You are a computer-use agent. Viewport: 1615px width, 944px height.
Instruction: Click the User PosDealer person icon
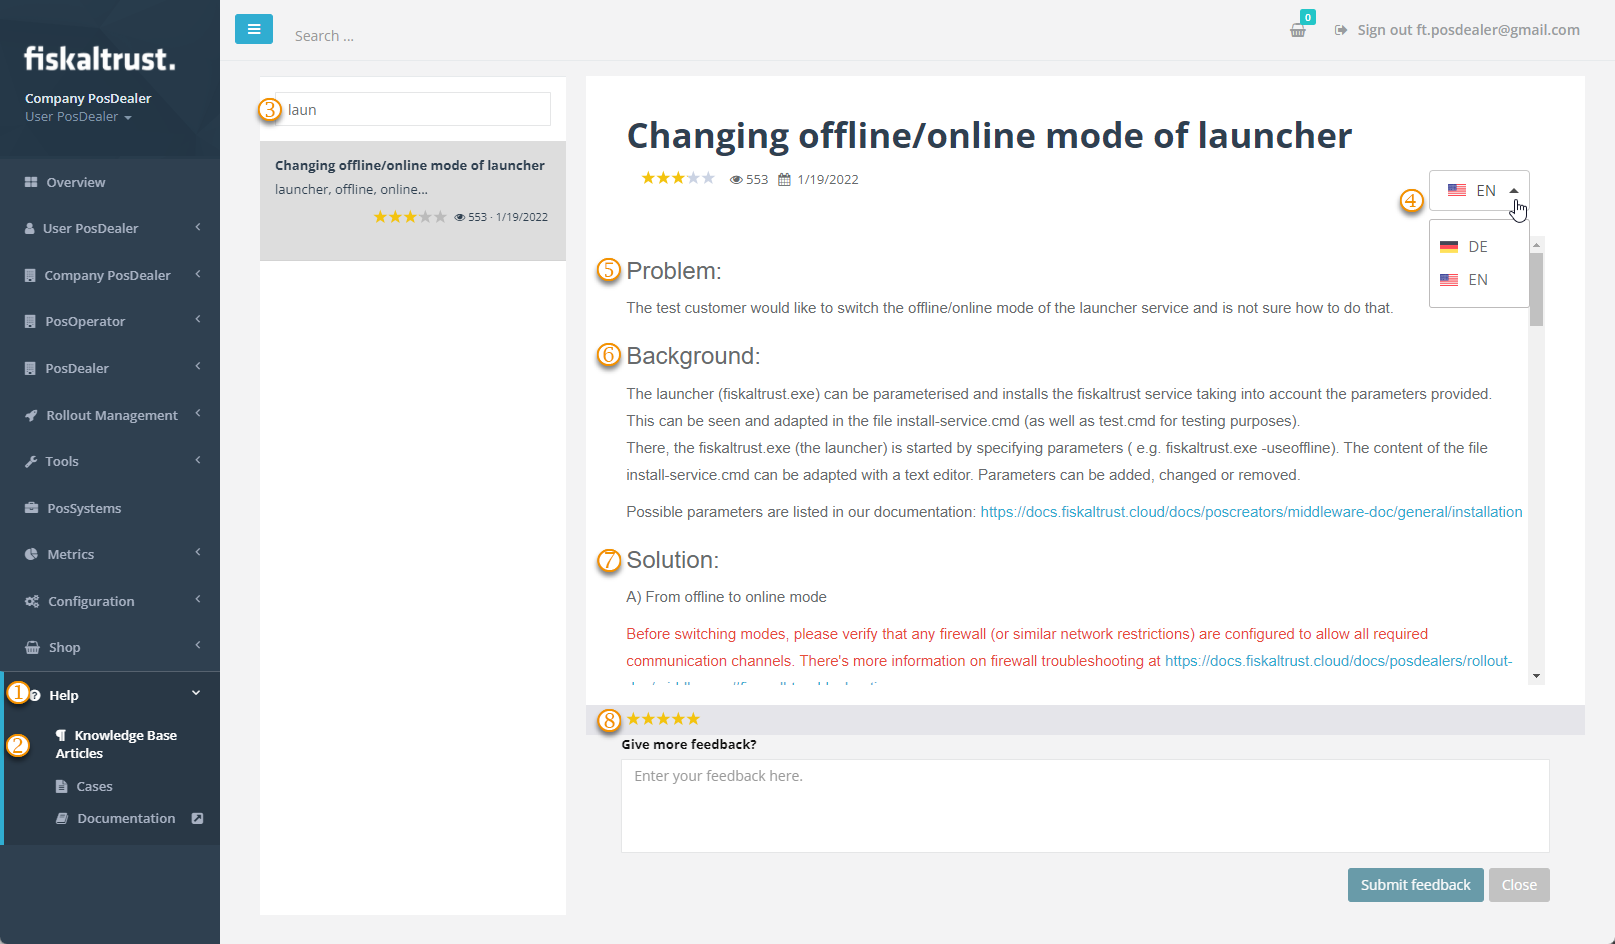(x=30, y=228)
